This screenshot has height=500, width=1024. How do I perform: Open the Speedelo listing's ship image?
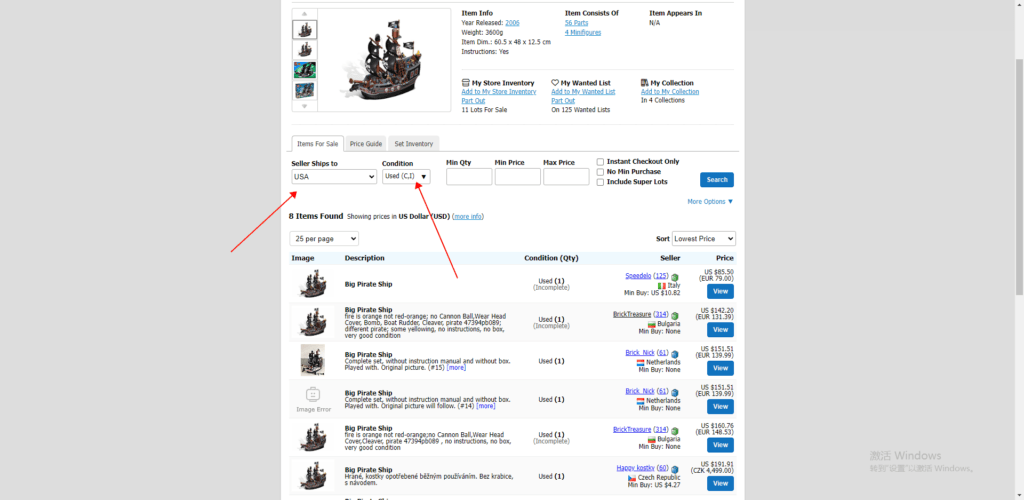coord(313,285)
